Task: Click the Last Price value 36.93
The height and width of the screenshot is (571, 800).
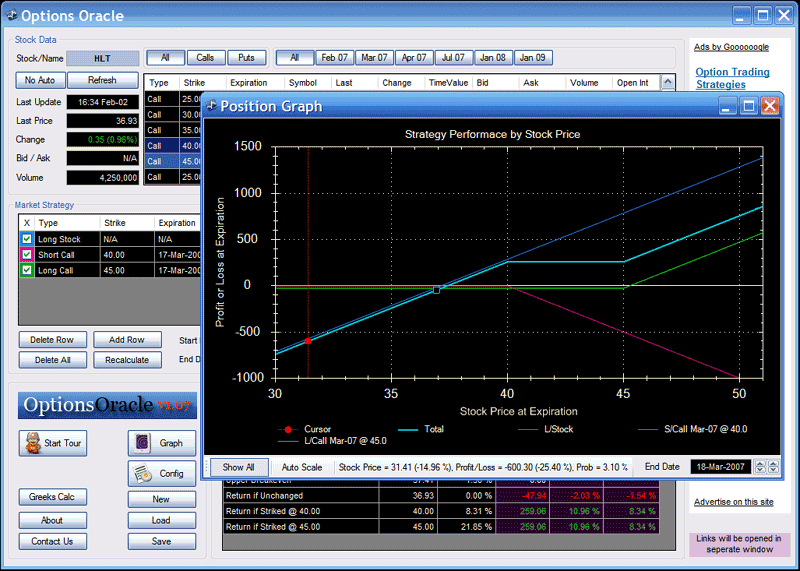Action: (x=103, y=121)
